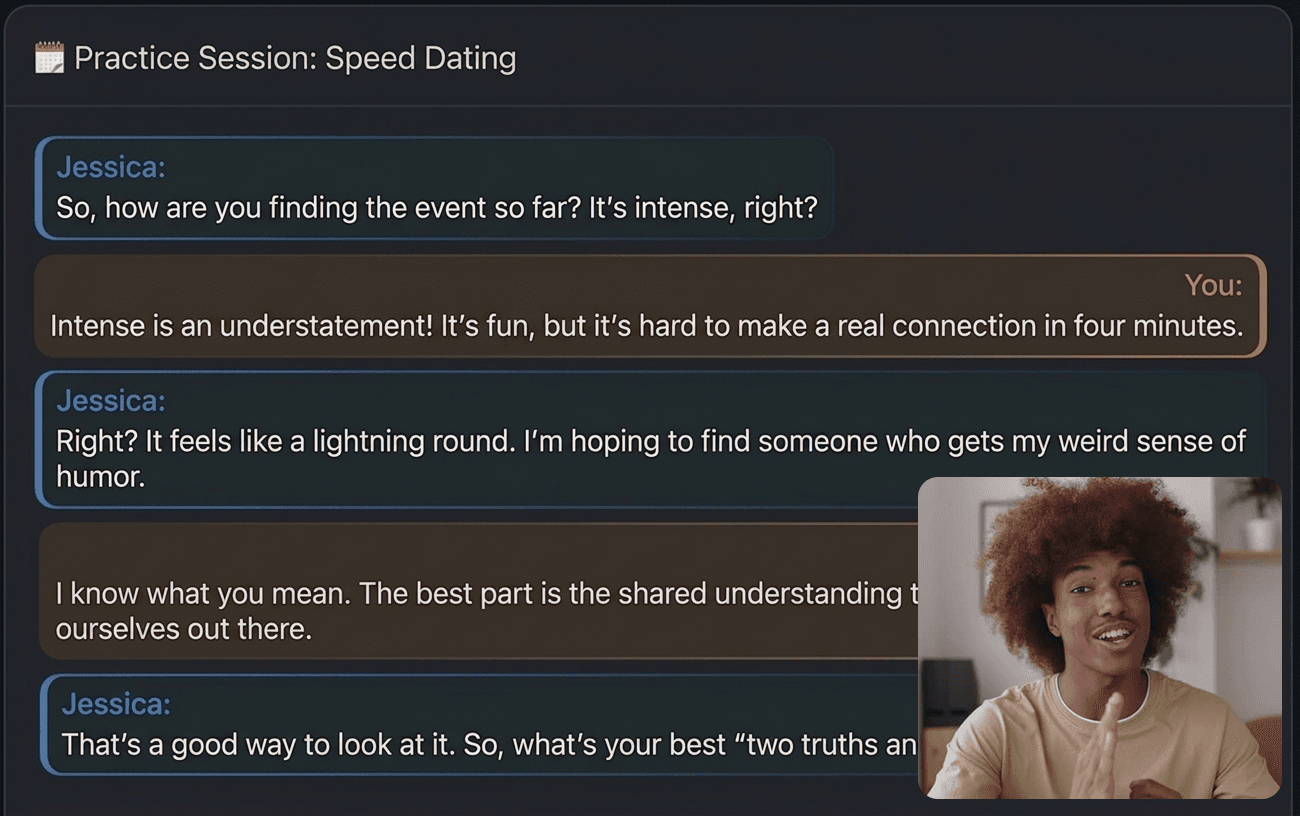Select Jessica's "That's a good way to look" text
This screenshot has width=1300, height=816.
[300, 744]
